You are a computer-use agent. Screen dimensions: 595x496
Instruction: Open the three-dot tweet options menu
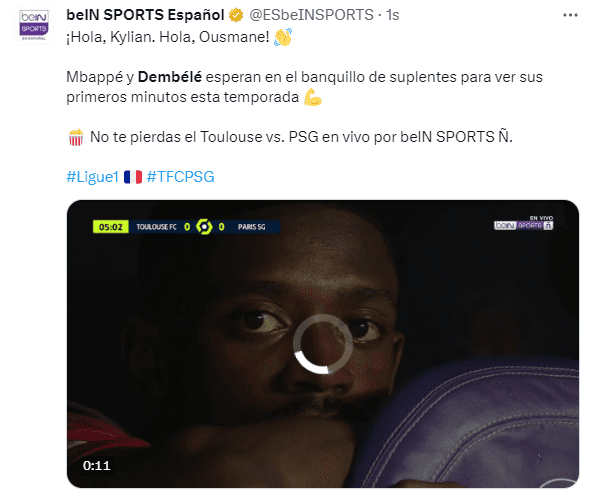pyautogui.click(x=570, y=15)
